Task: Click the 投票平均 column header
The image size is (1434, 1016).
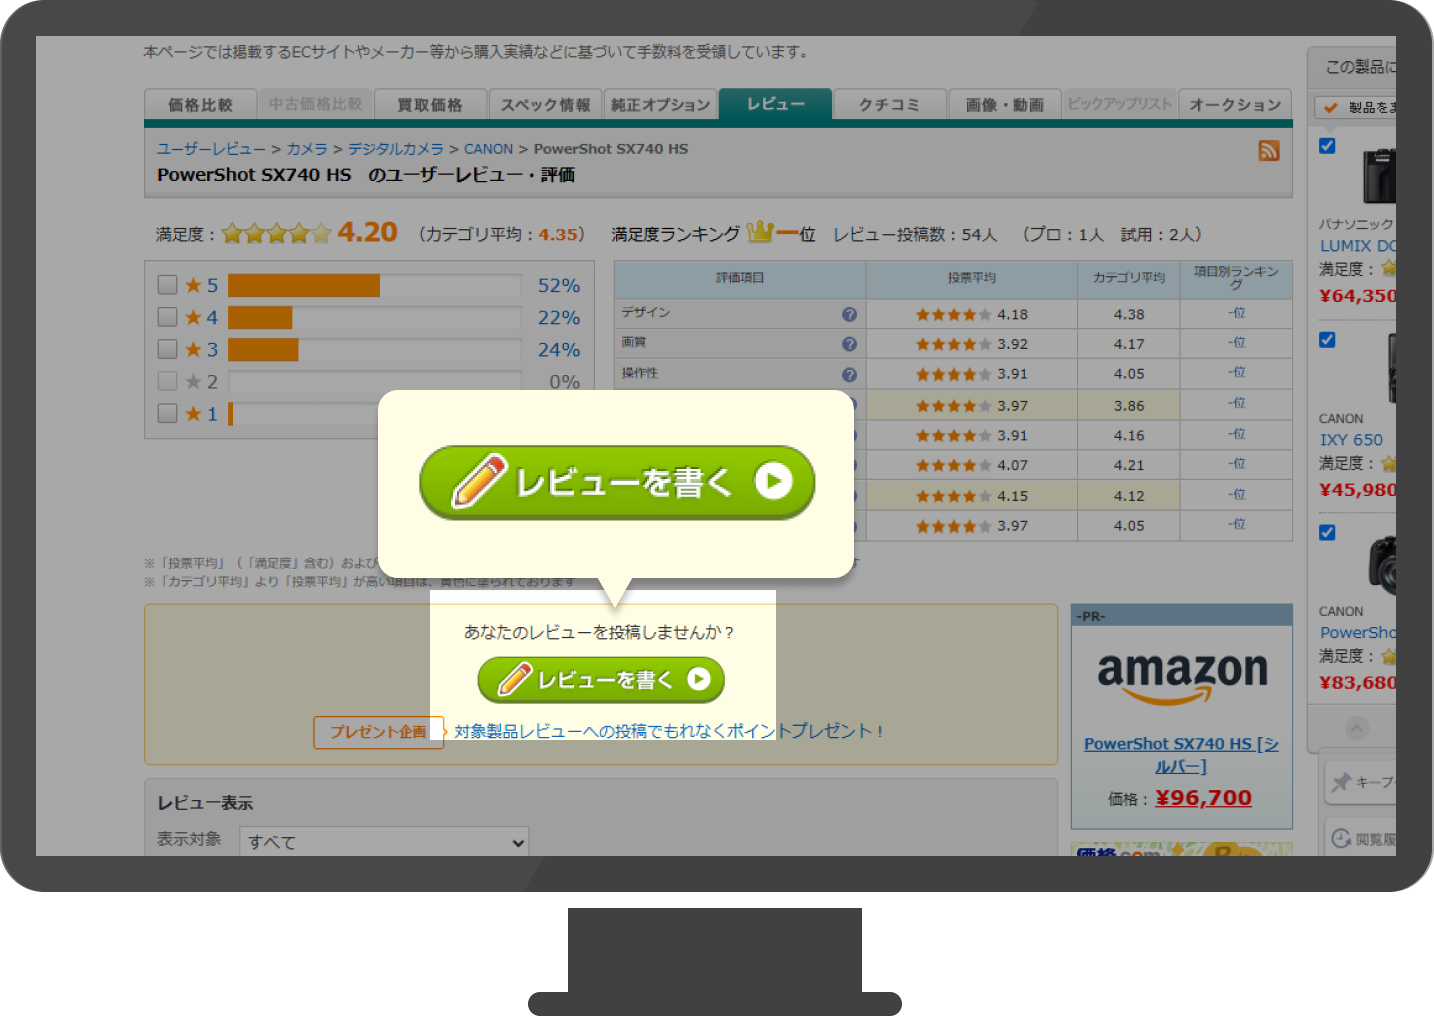Action: tap(971, 278)
